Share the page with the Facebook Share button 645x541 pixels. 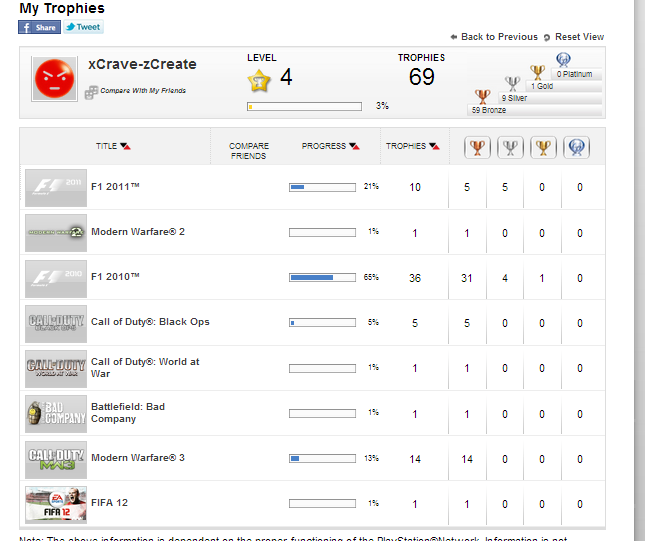coord(40,27)
